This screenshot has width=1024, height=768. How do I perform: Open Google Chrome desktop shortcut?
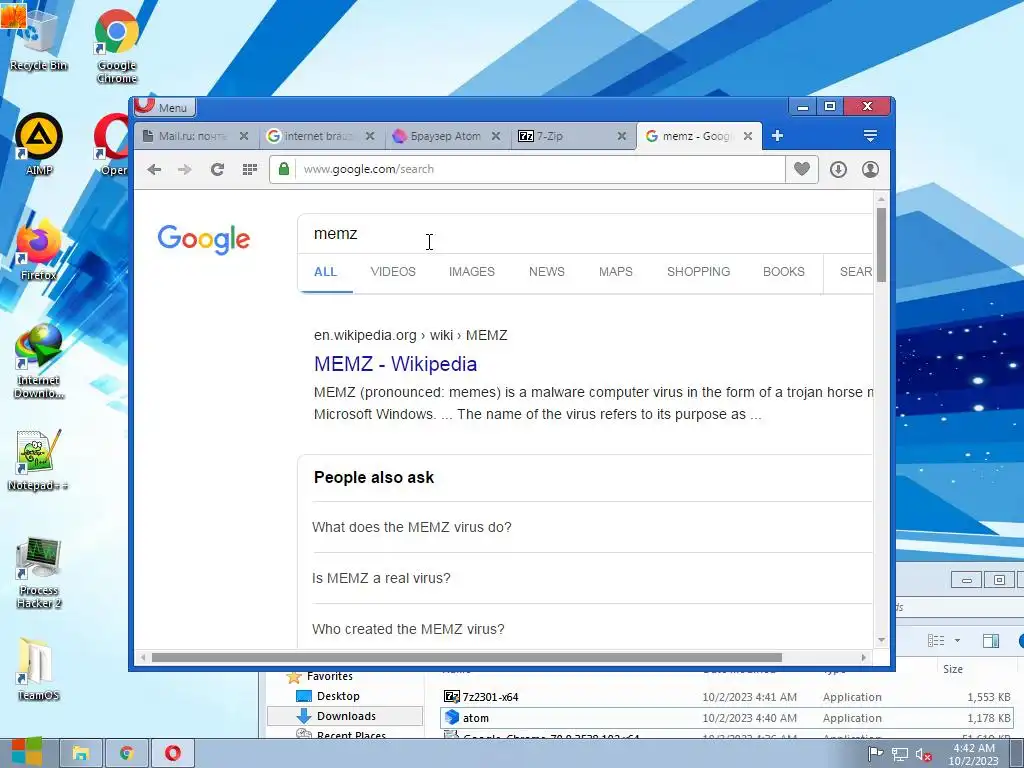click(x=117, y=46)
